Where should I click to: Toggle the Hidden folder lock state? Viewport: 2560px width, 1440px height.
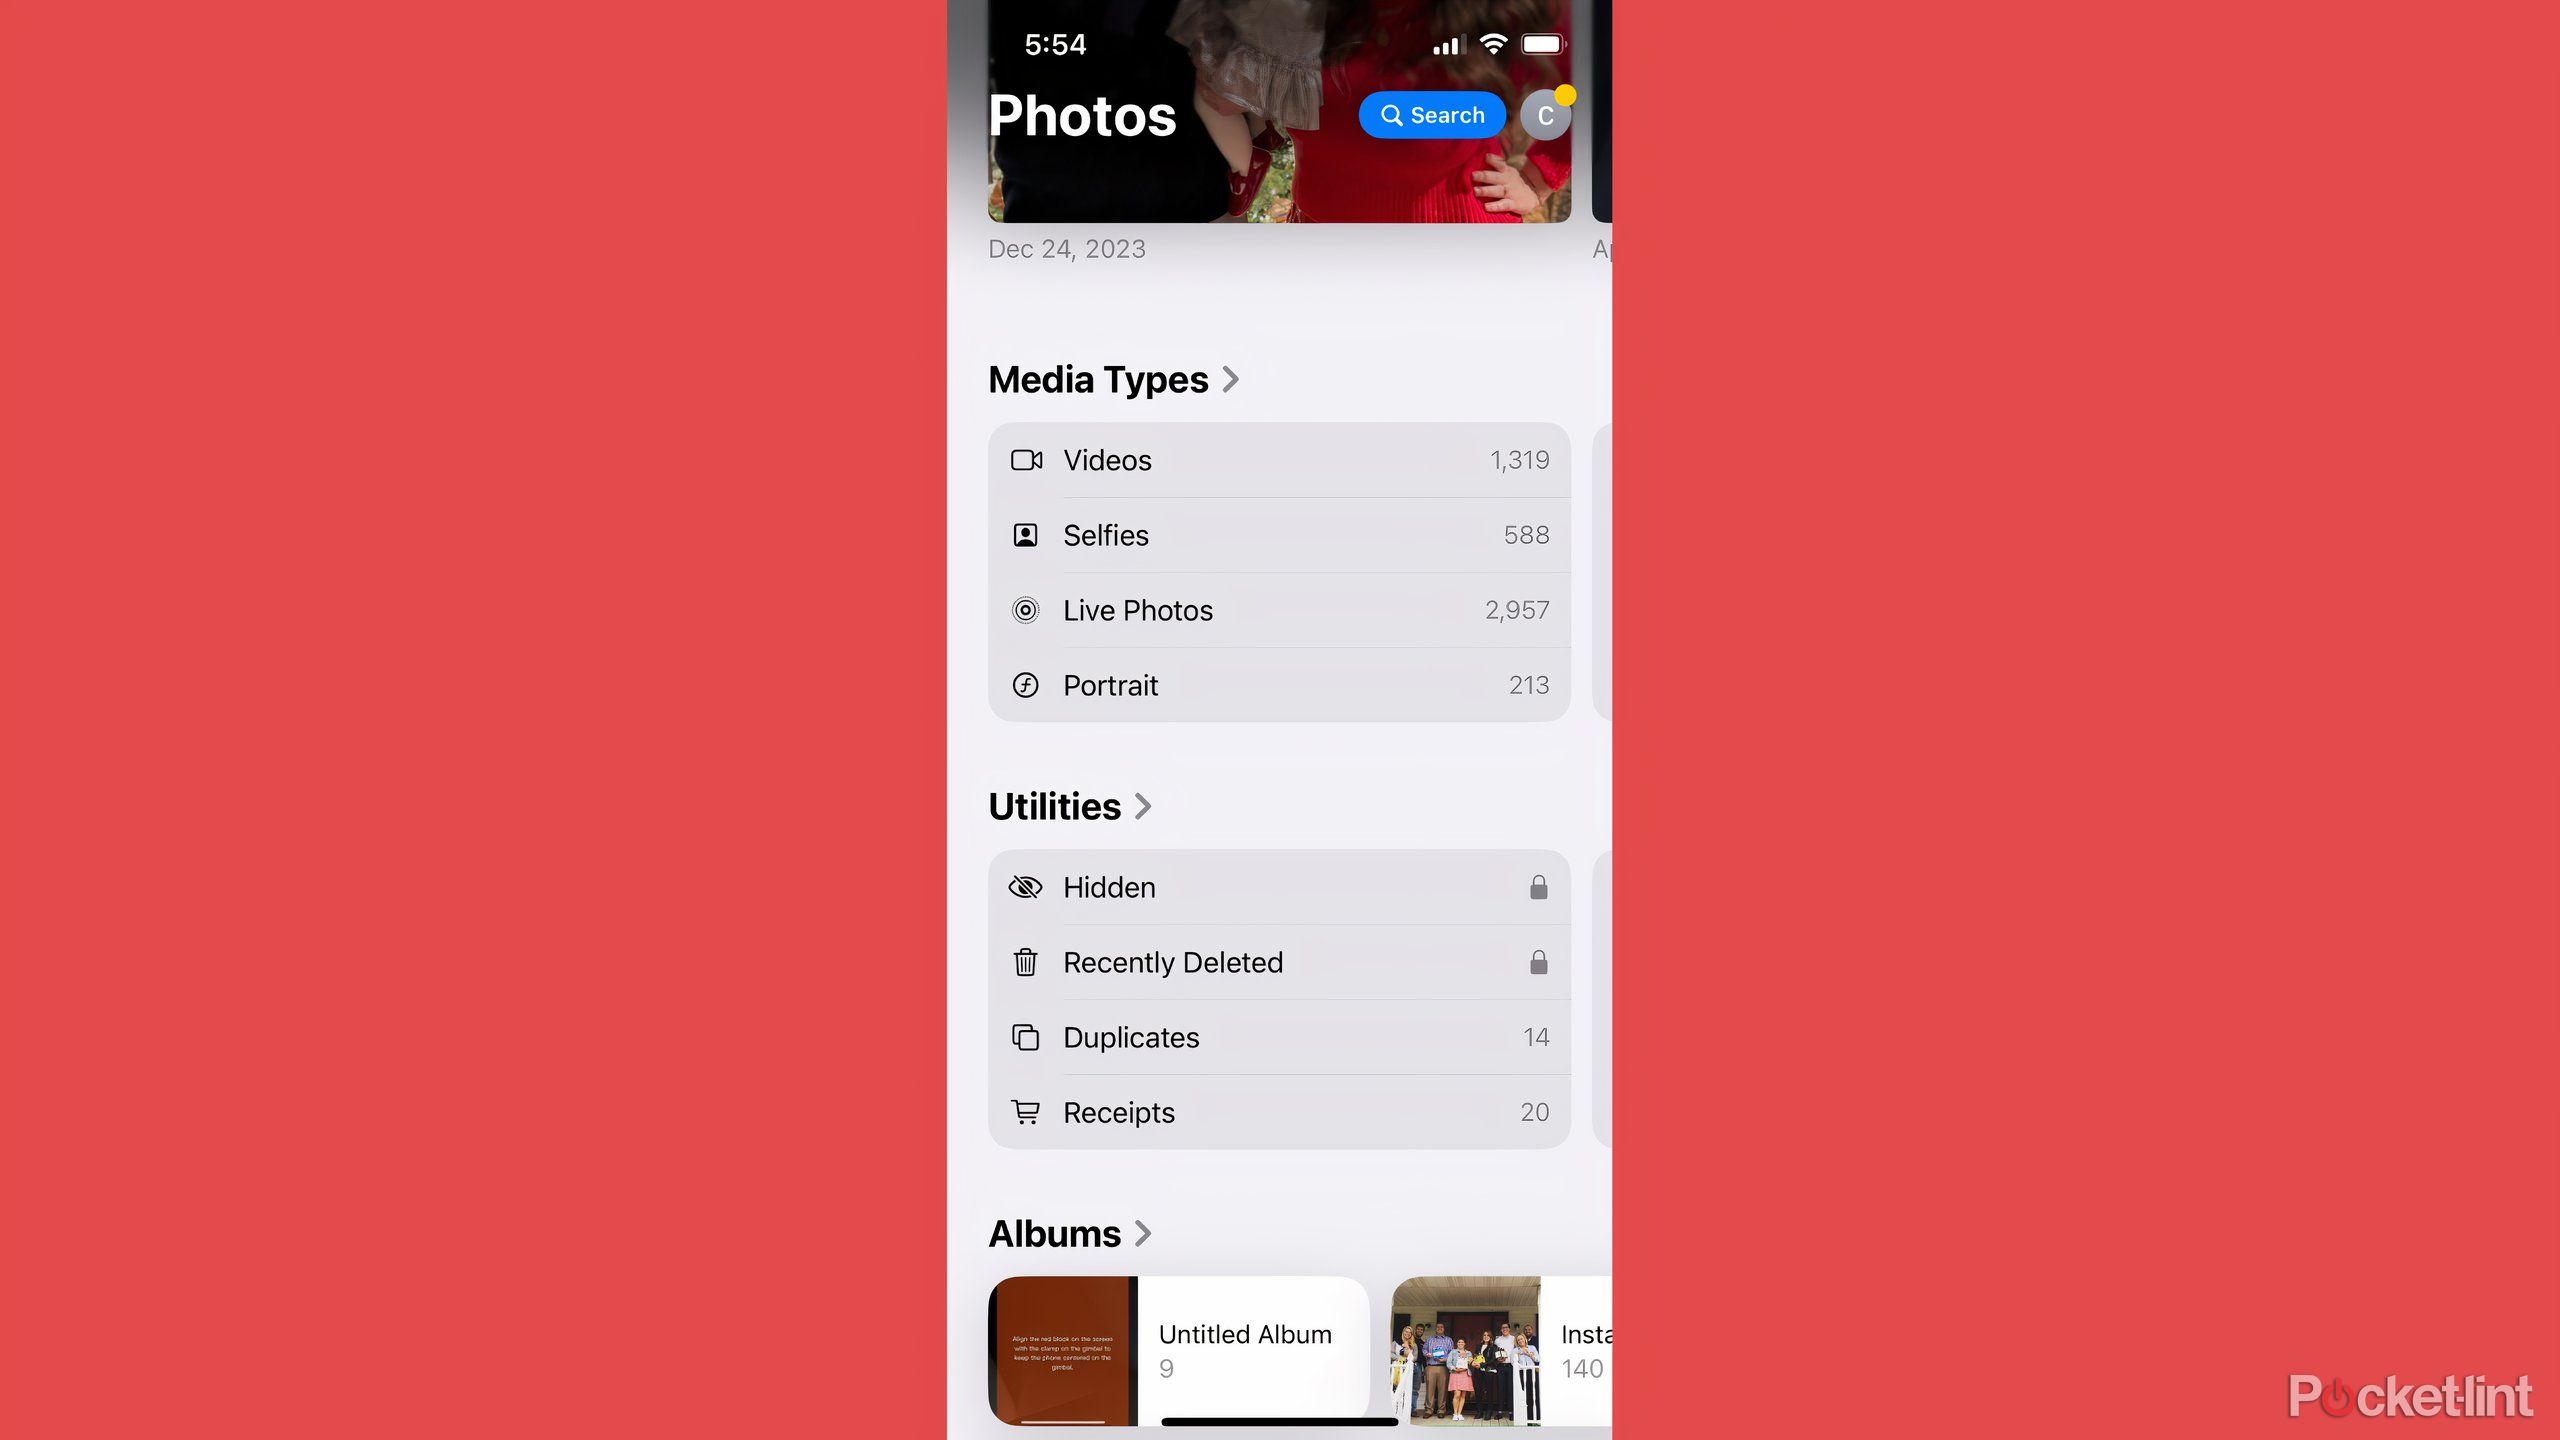(x=1537, y=886)
